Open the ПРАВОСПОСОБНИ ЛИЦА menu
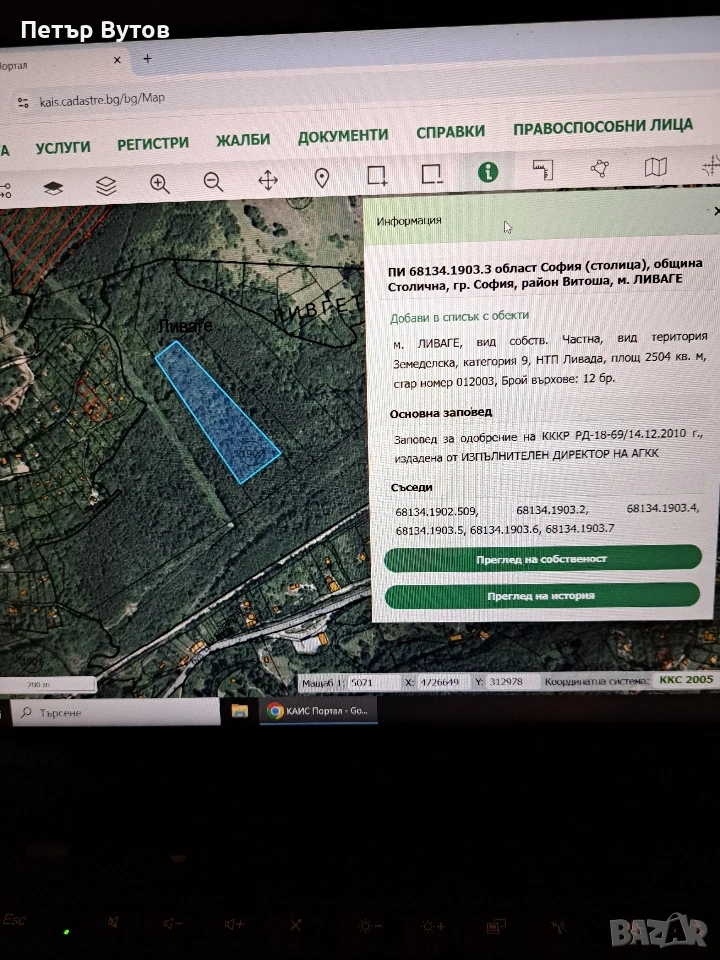The height and width of the screenshot is (960, 720). 603,127
